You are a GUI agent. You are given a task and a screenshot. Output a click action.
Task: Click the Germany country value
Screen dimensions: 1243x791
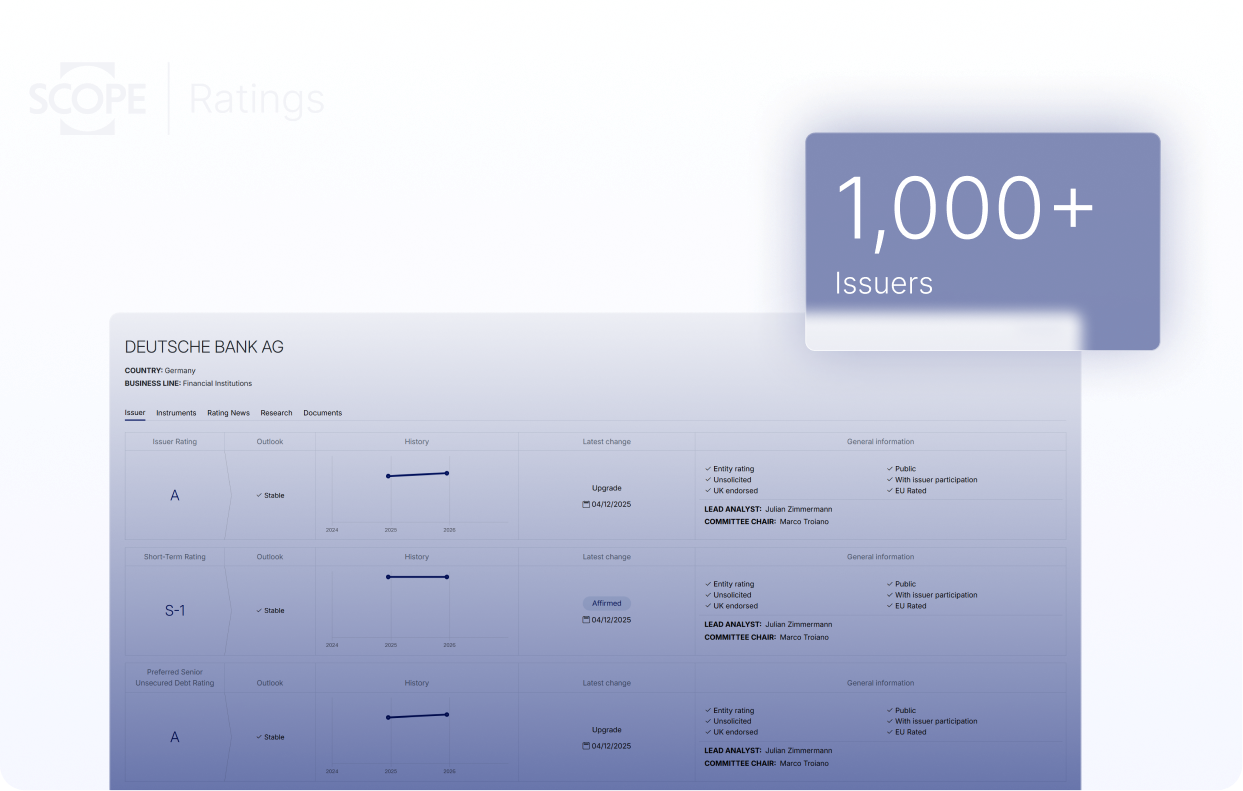pos(180,371)
